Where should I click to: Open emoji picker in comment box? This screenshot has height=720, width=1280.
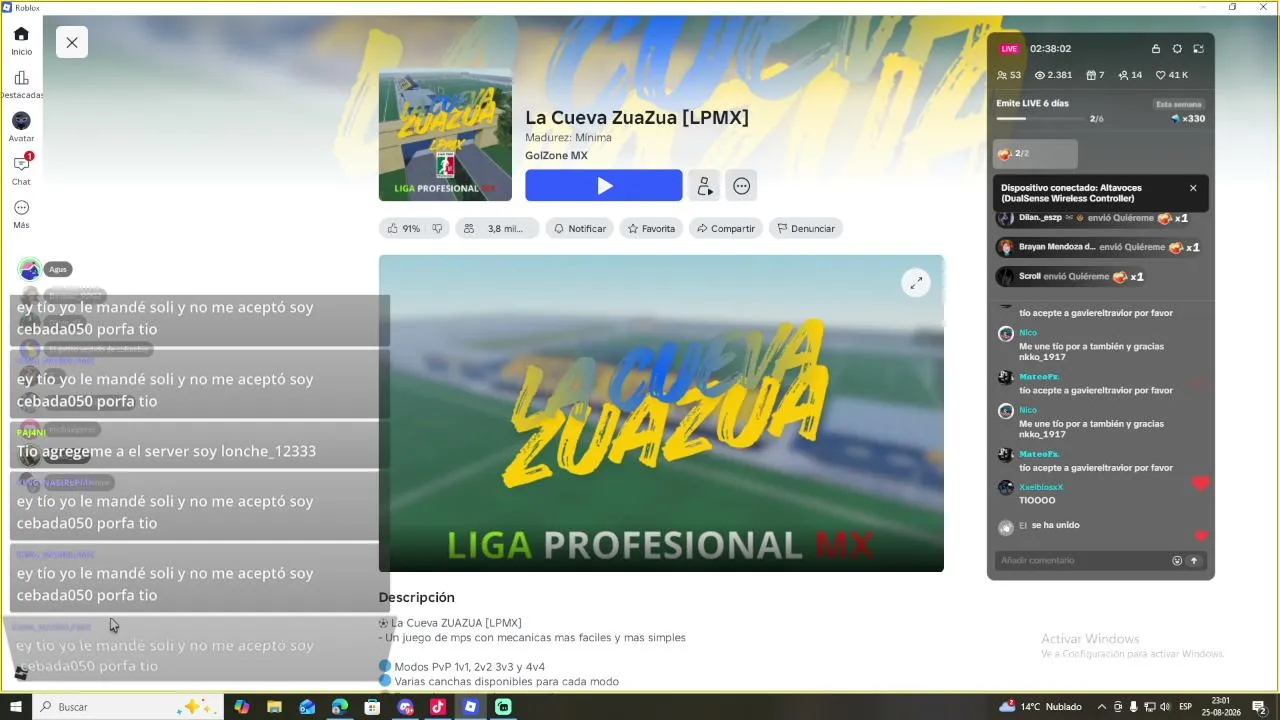tap(1177, 561)
